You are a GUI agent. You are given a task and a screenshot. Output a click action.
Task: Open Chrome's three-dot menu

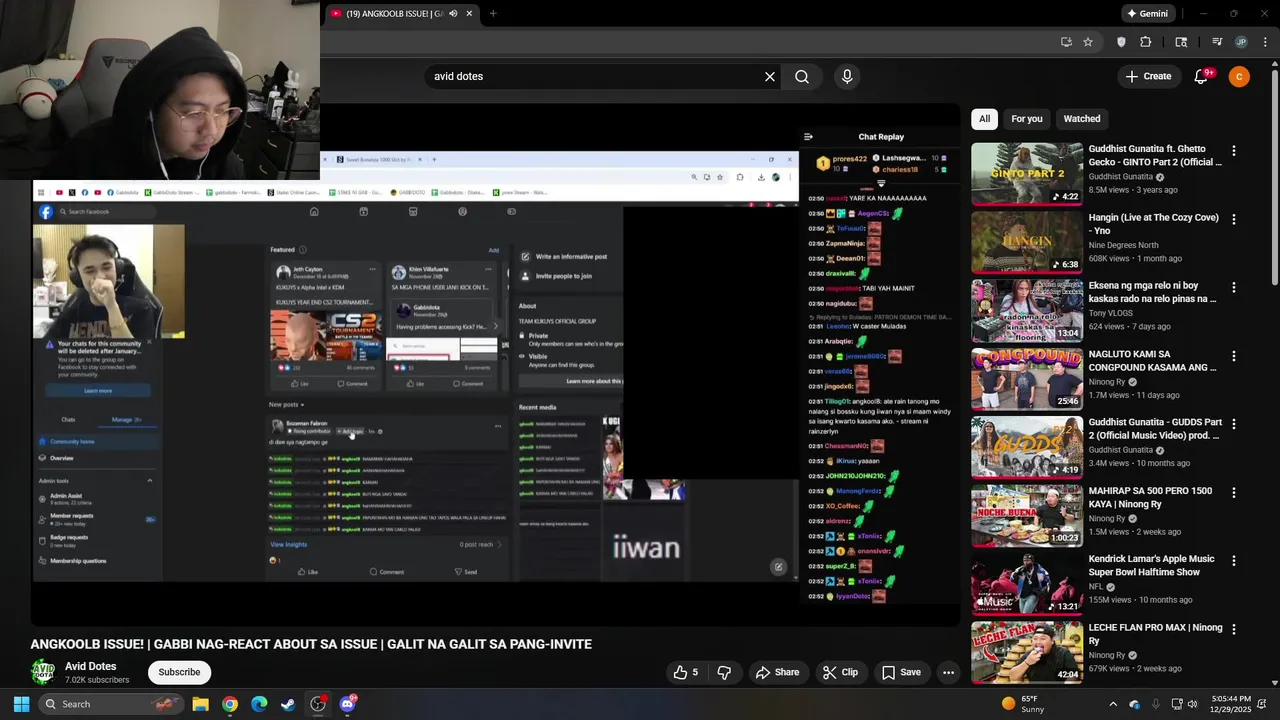coord(1266,42)
